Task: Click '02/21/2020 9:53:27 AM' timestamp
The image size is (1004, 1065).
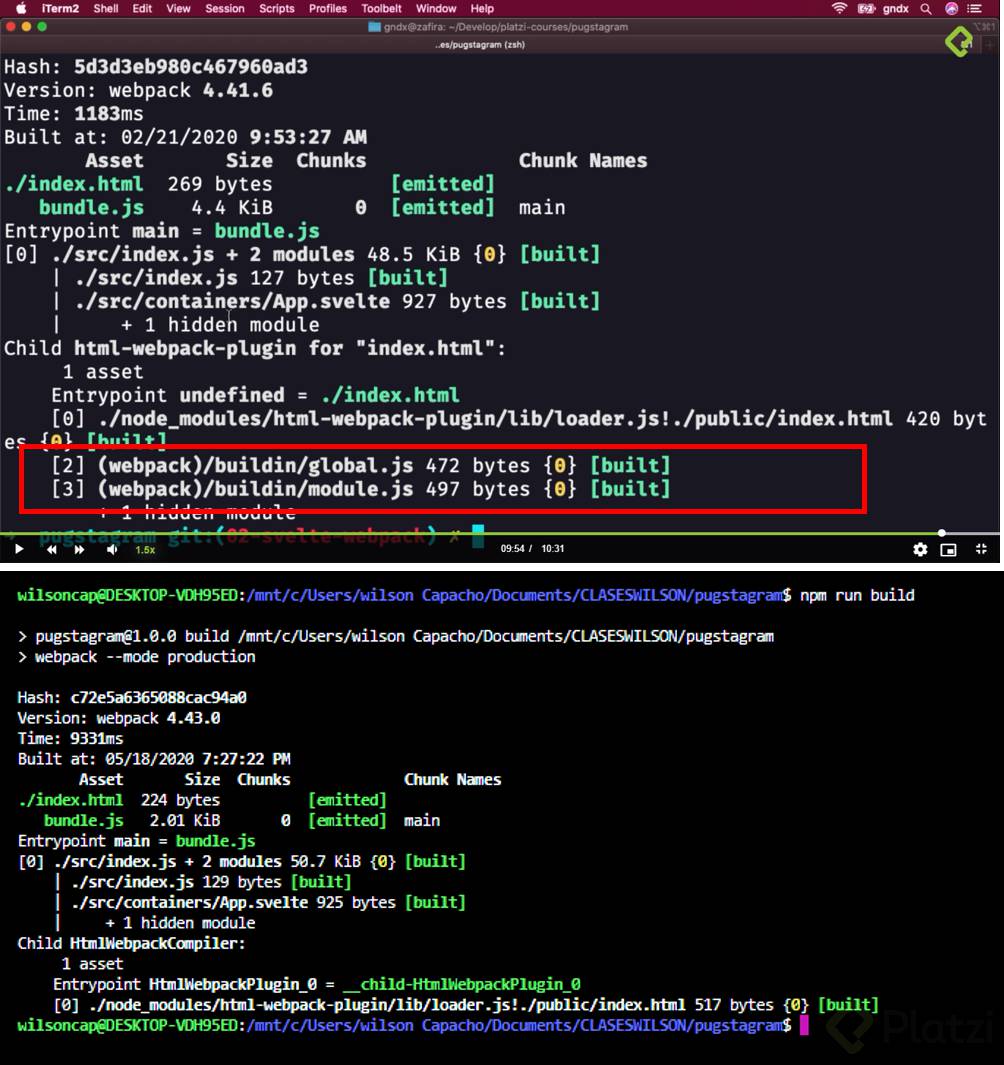Action: pyautogui.click(x=244, y=137)
